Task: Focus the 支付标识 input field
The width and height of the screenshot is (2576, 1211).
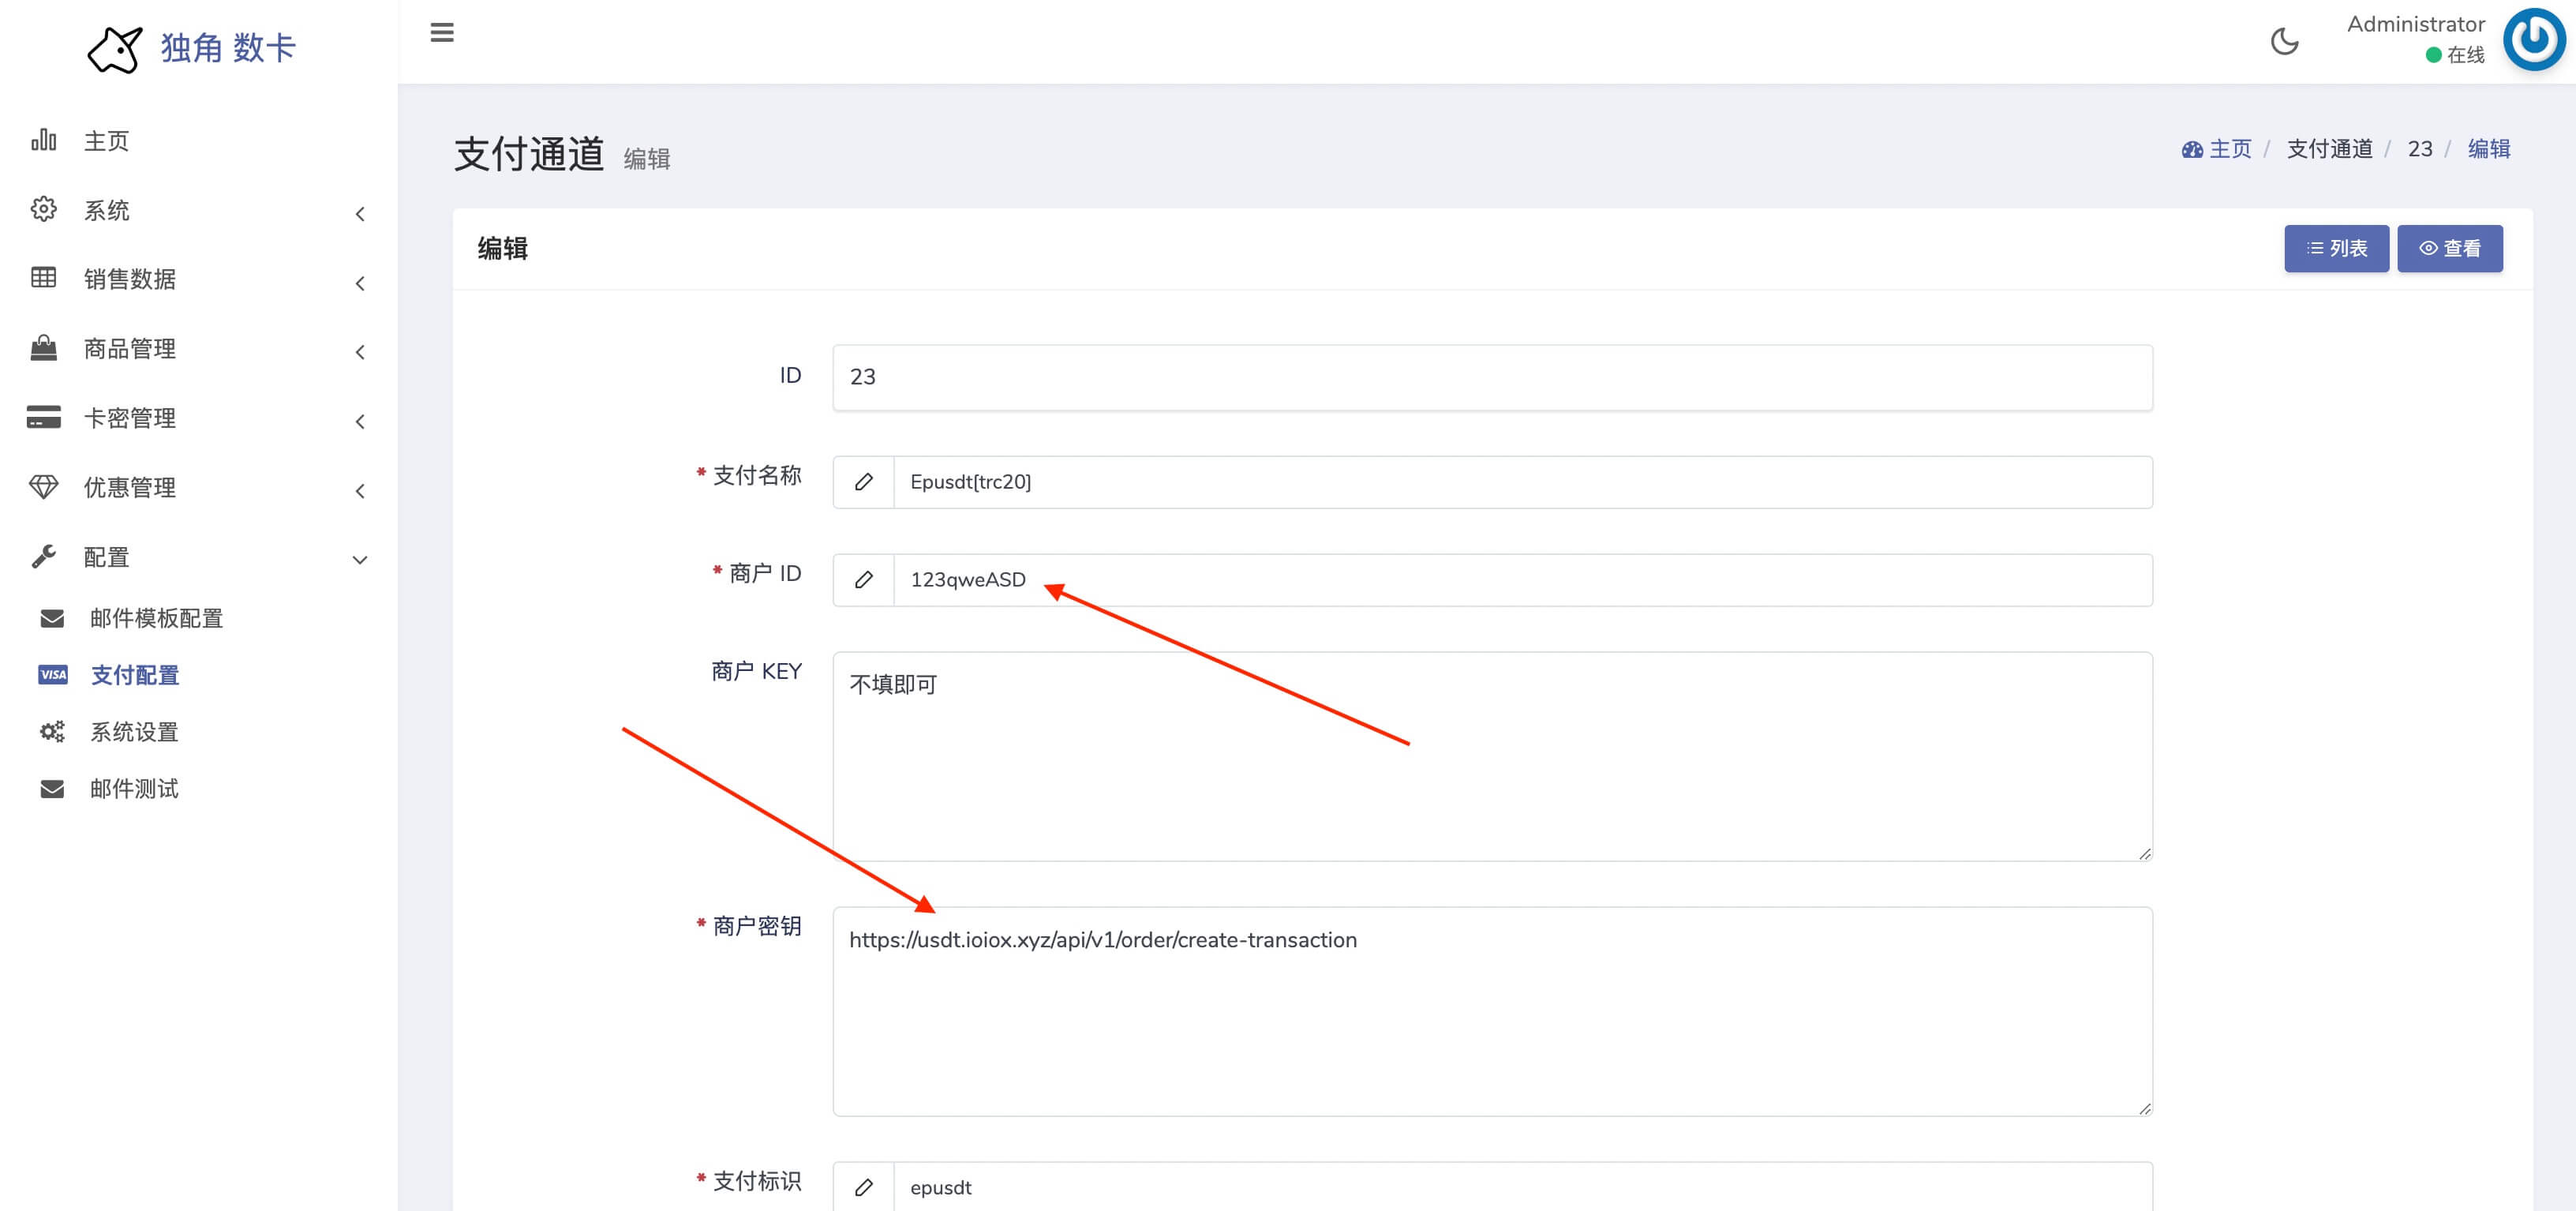Action: [1522, 1187]
